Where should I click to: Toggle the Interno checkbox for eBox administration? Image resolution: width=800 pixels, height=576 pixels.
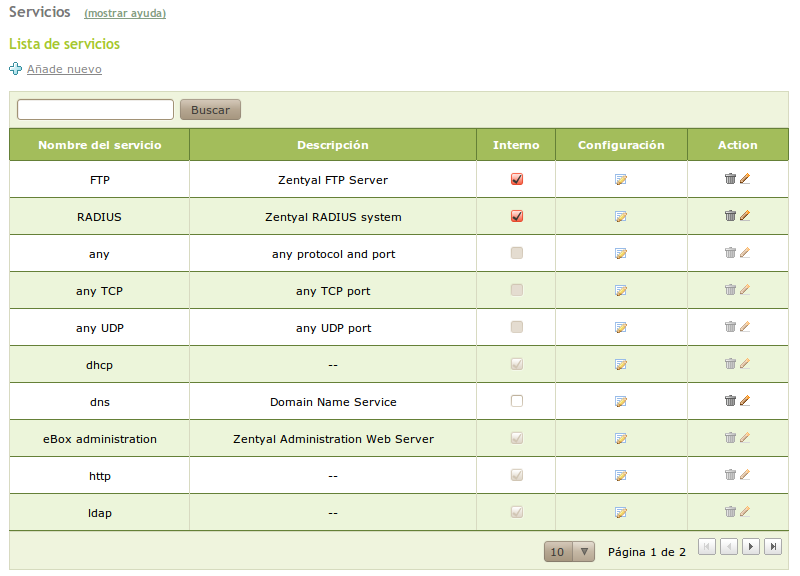(517, 438)
